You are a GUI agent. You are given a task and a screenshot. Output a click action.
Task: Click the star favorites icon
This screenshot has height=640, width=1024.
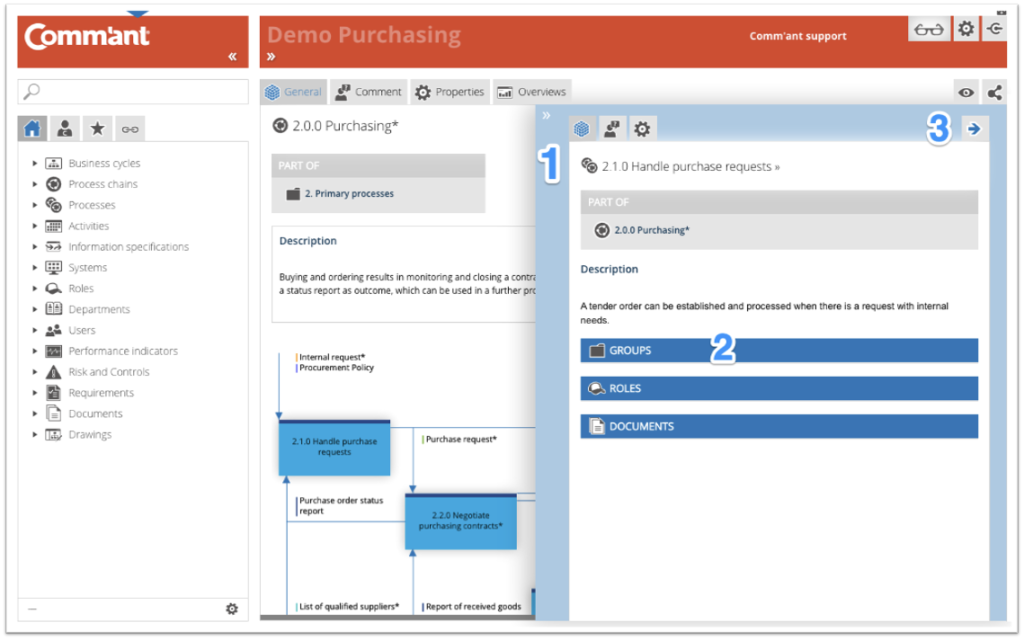96,128
